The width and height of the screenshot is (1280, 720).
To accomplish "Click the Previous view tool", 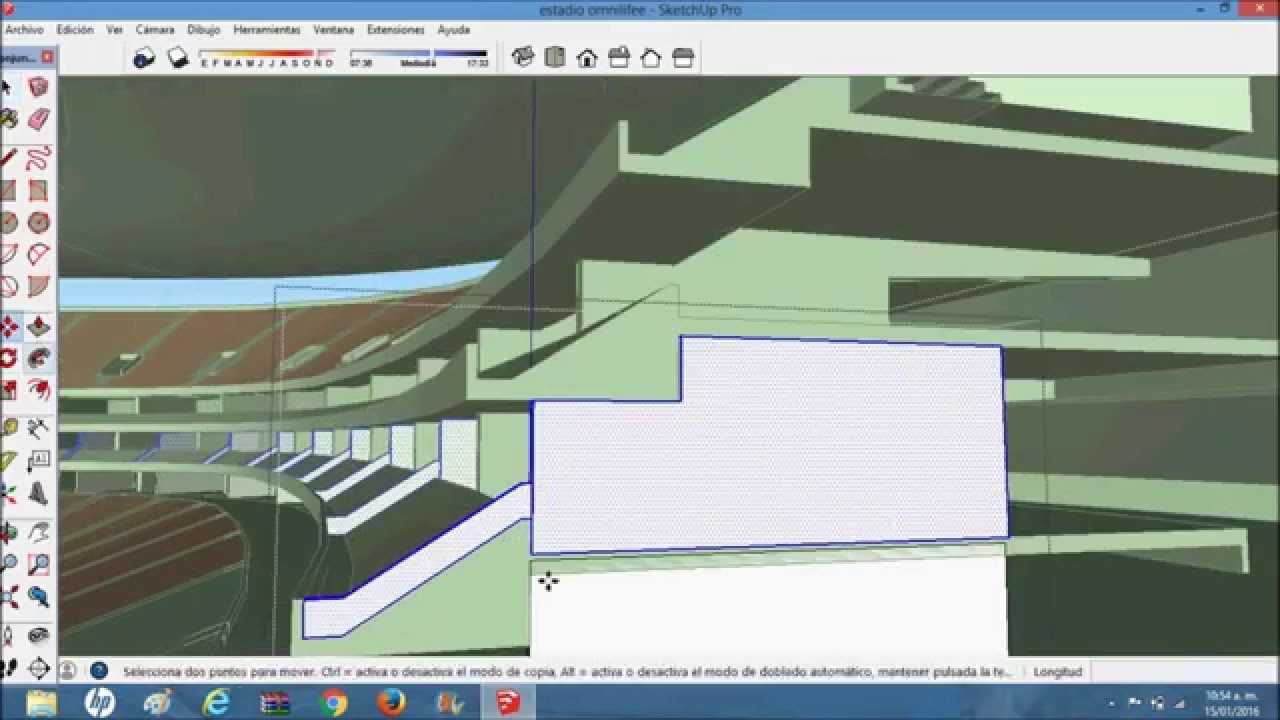I will pyautogui.click(x=39, y=597).
